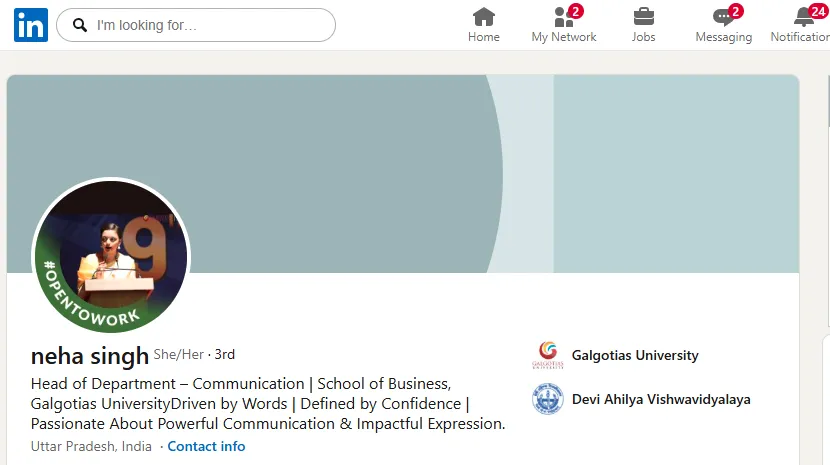Screen dimensions: 830x465
Task: Open the Home house icon
Action: [x=484, y=16]
